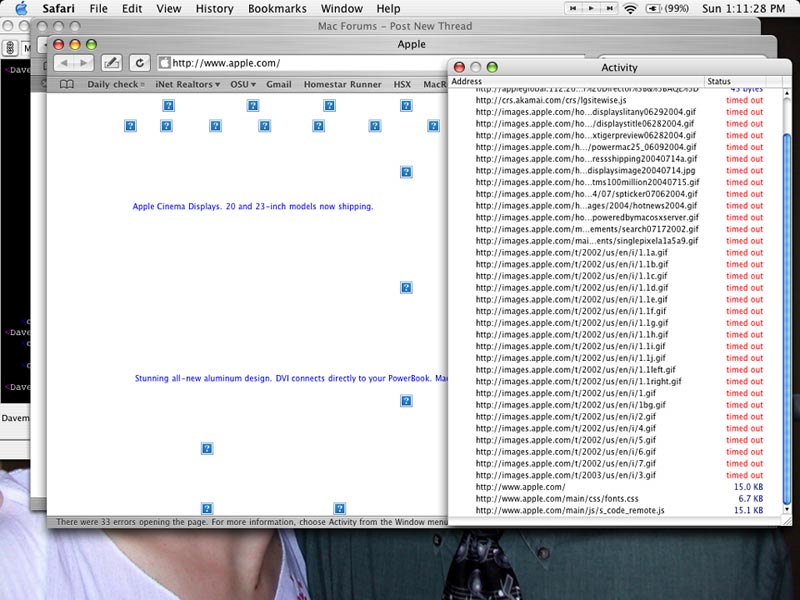800x600 pixels.
Task: Open the battery status menu
Action: pos(667,8)
